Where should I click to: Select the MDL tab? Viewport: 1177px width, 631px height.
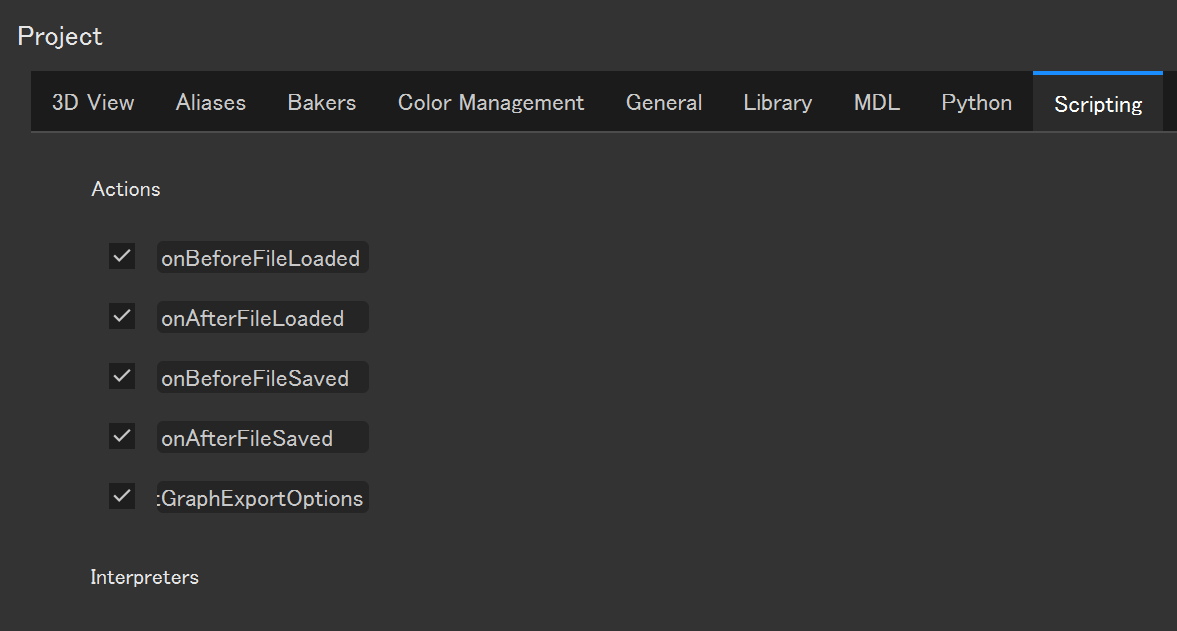coord(877,102)
